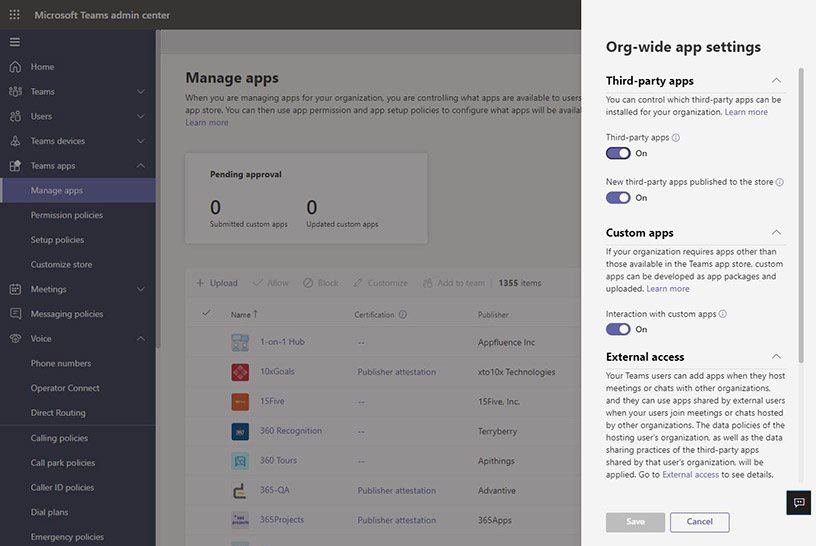Collapse the Third-party apps section

click(x=776, y=80)
